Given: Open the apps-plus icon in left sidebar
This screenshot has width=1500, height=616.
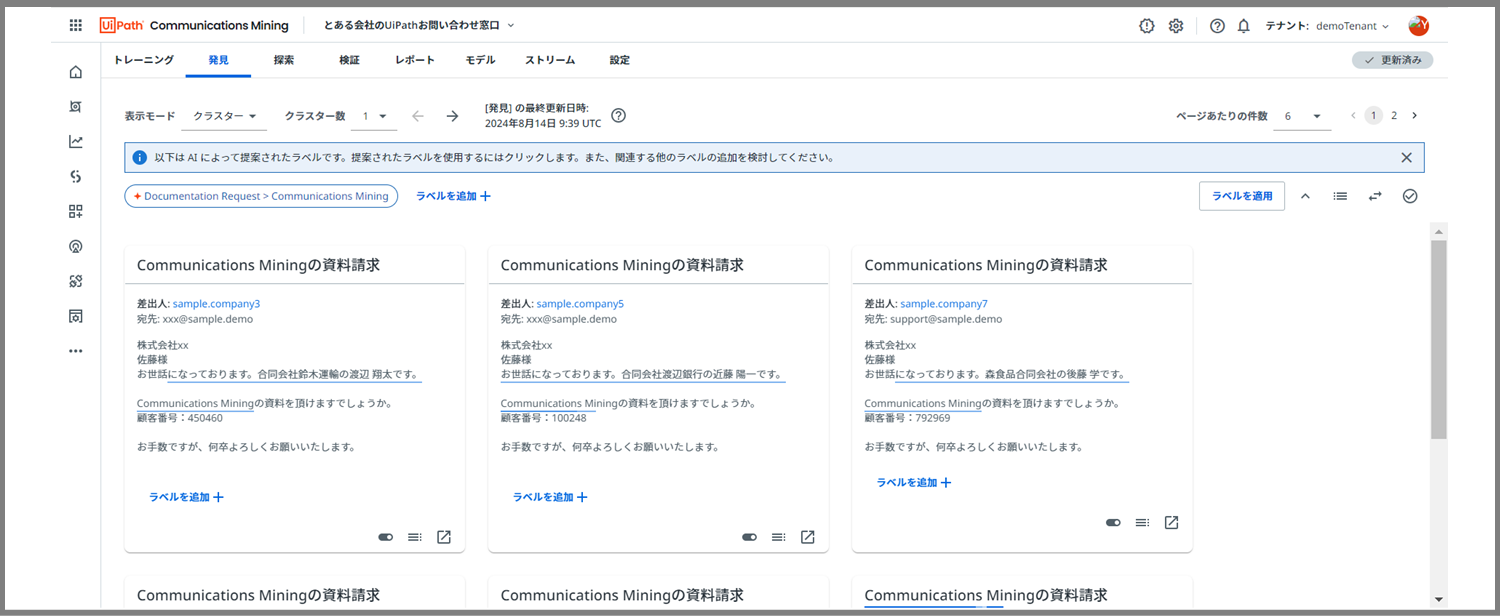Looking at the screenshot, I should click(76, 211).
